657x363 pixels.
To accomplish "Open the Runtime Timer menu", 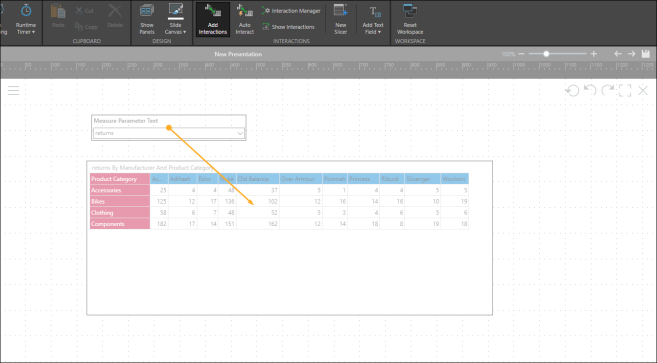I will [26, 19].
